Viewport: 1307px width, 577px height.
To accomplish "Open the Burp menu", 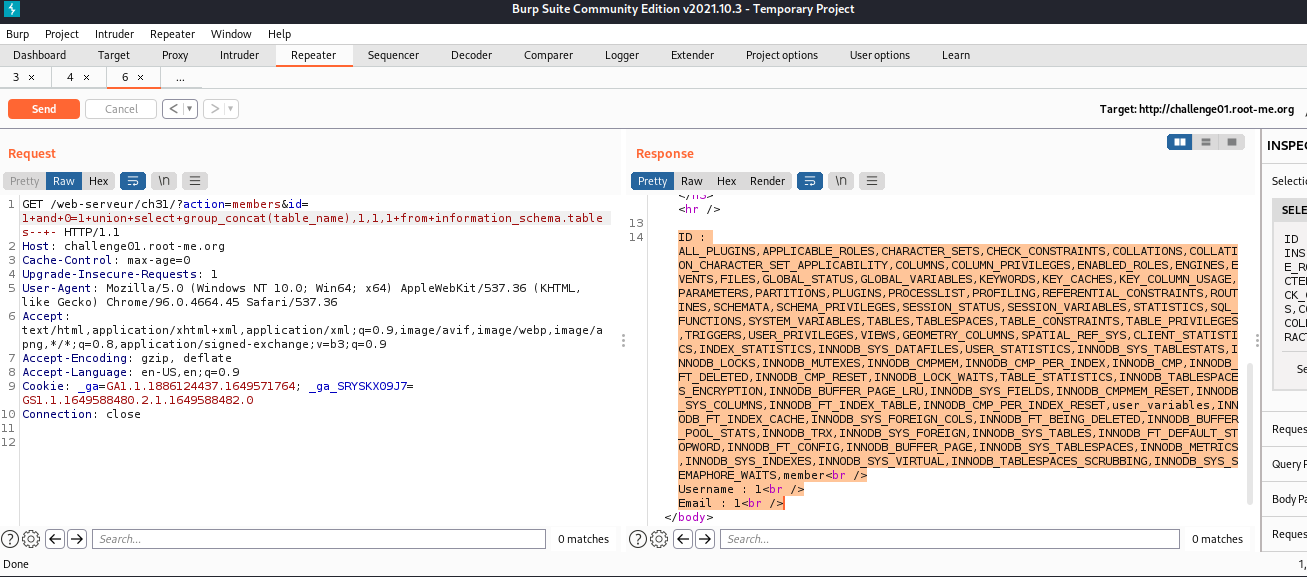I will (18, 34).
